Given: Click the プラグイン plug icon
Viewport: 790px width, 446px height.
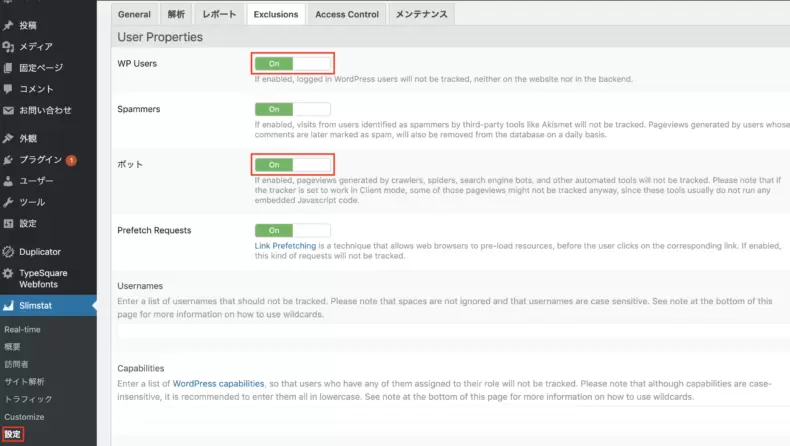Looking at the screenshot, I should [x=8, y=160].
